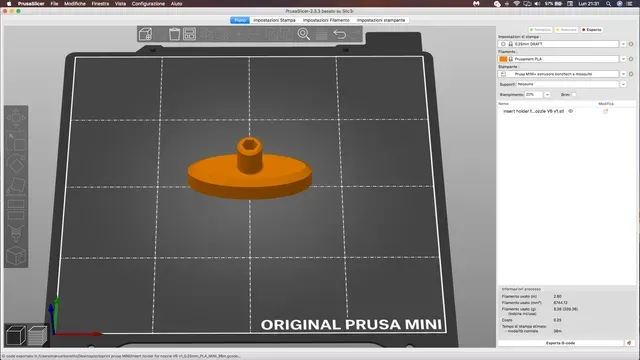Expand the Supporti dropdown arrow
This screenshot has height=360, width=640.
(623, 84)
